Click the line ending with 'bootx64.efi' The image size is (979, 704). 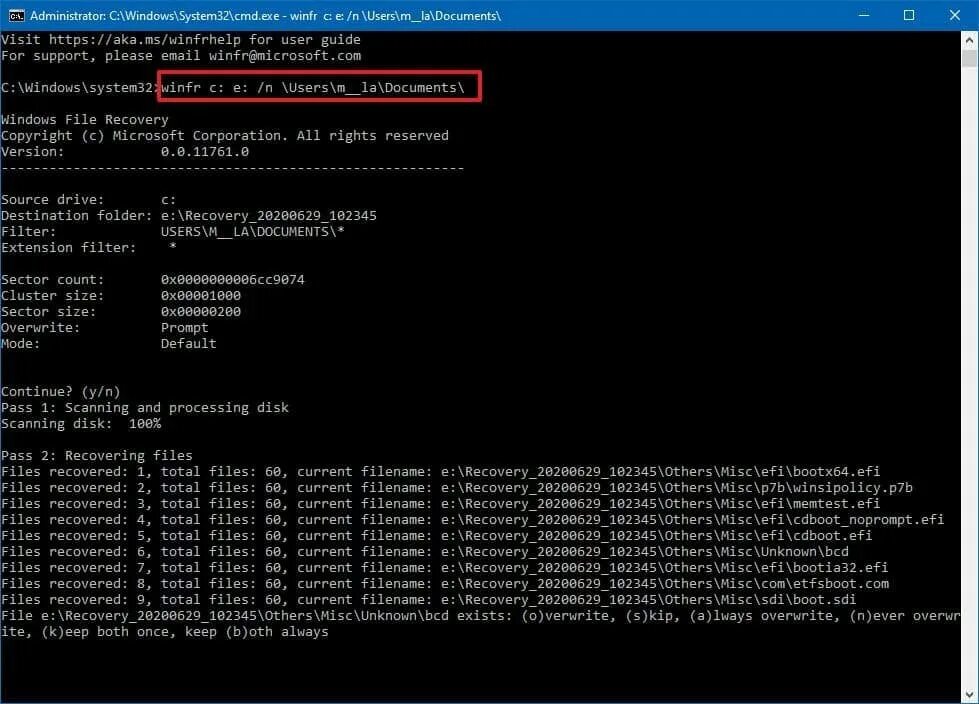click(x=440, y=472)
